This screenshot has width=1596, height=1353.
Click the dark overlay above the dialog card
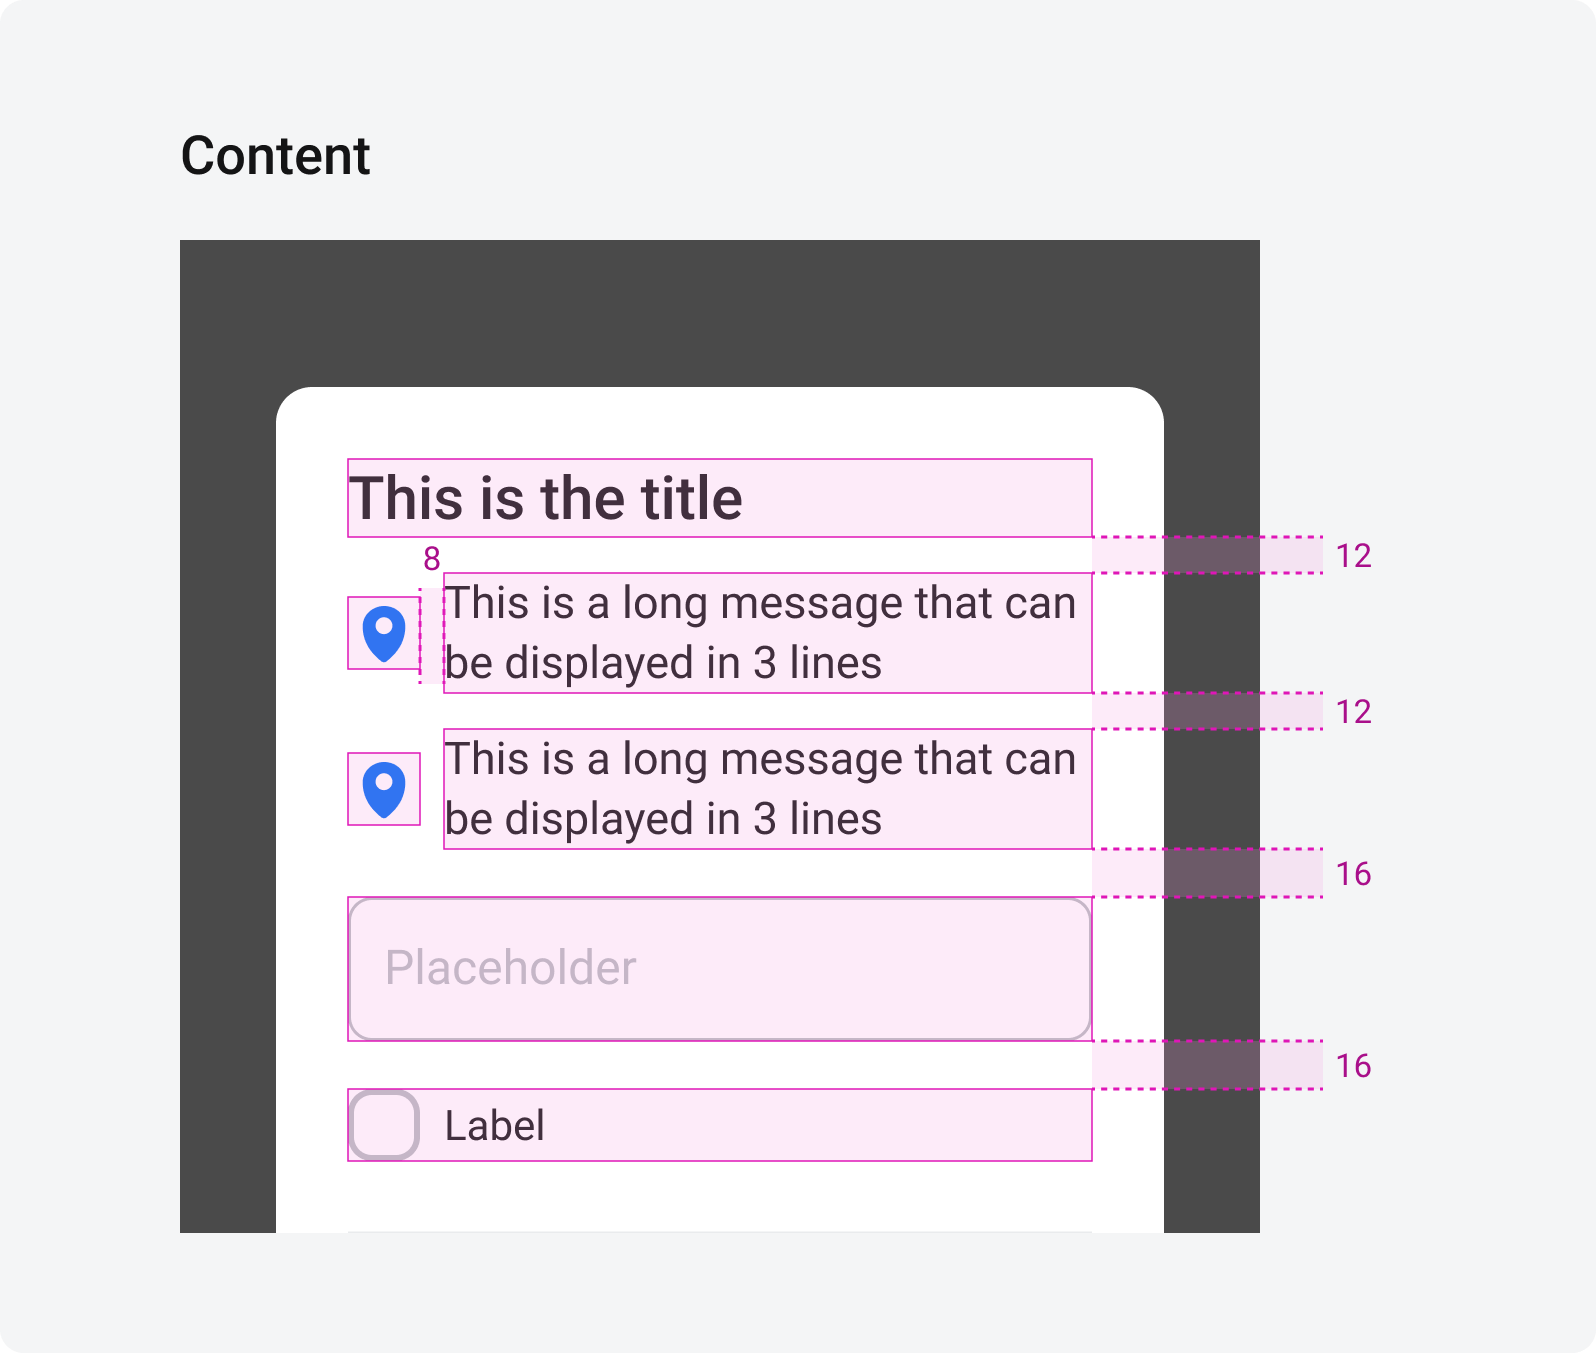pos(719,312)
